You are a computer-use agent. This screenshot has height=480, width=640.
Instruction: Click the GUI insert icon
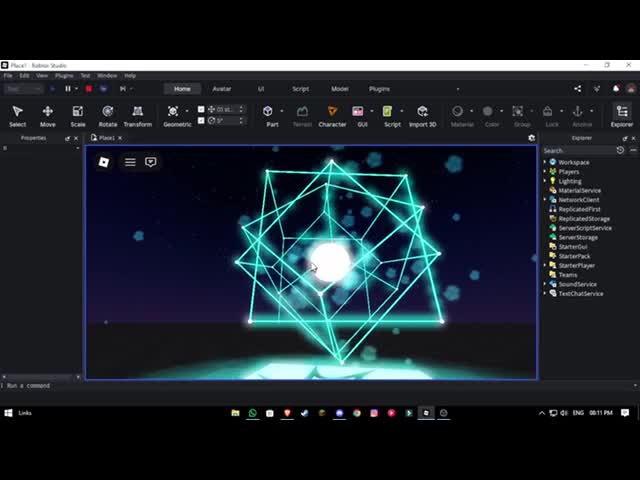pyautogui.click(x=358, y=111)
